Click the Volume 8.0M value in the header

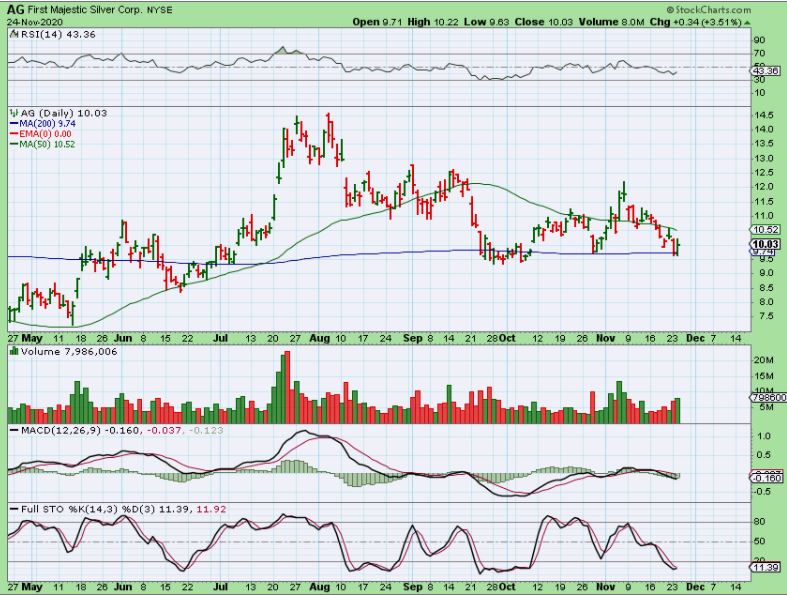click(x=611, y=22)
